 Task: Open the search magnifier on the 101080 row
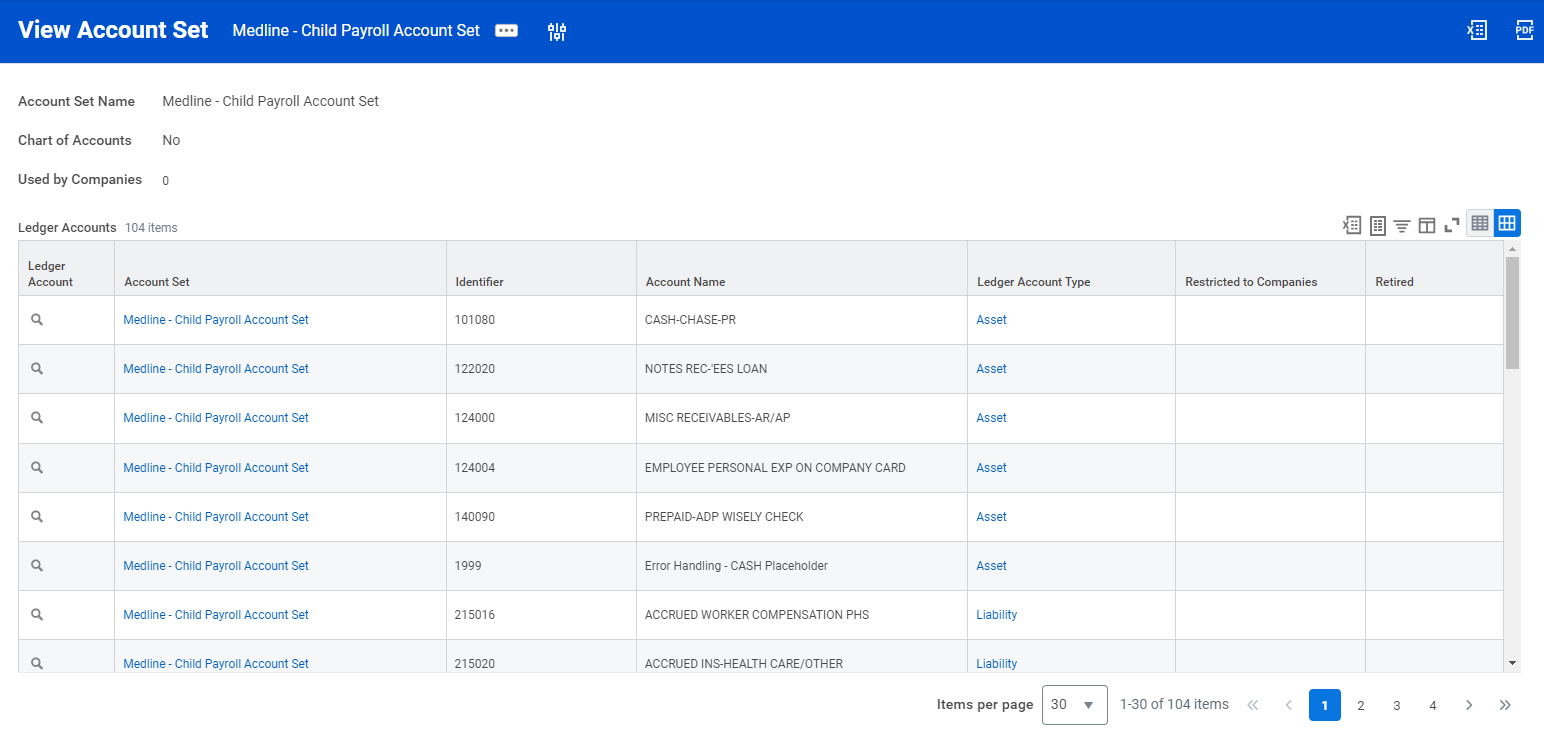[37, 319]
